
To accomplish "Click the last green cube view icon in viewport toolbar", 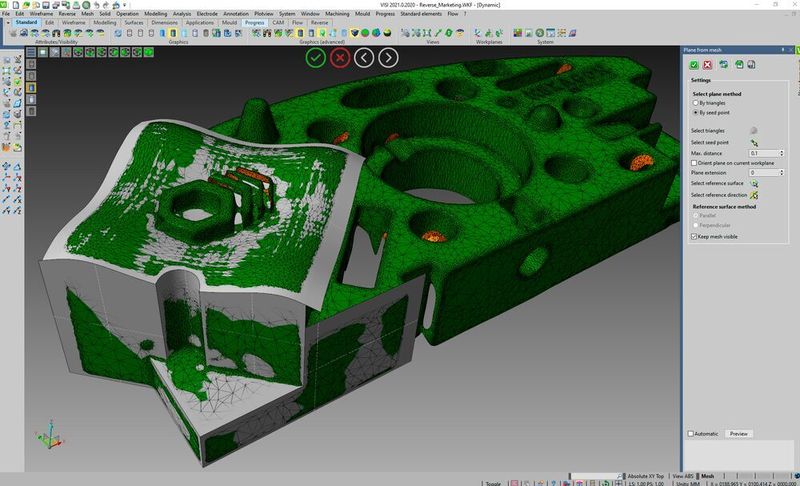I will click(148, 52).
